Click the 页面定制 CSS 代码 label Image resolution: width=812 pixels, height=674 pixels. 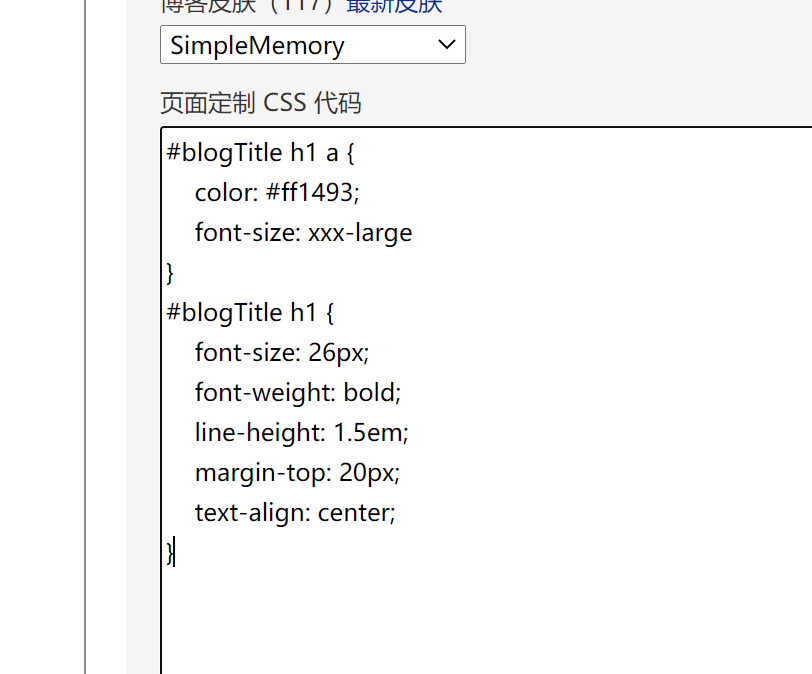(x=260, y=102)
